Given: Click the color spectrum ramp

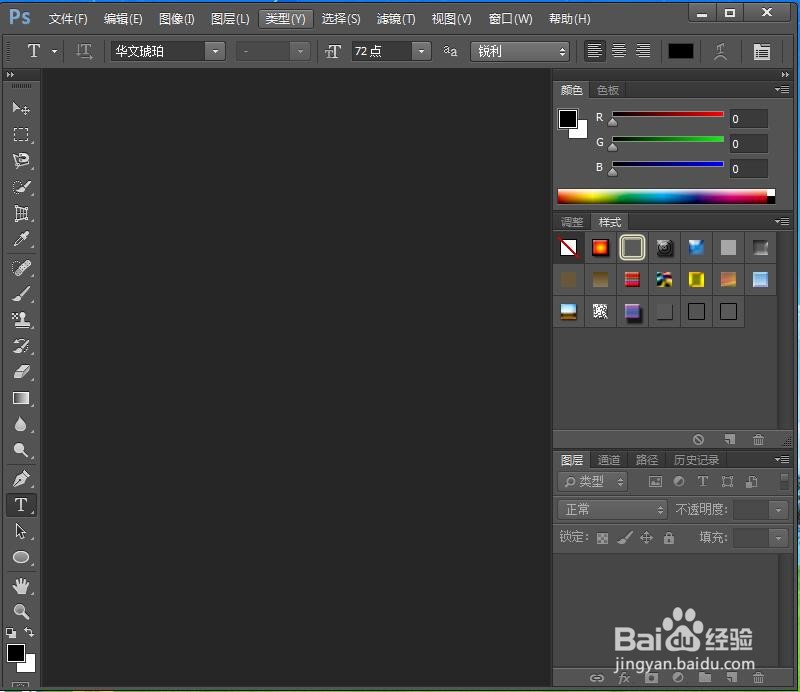Looking at the screenshot, I should point(666,196).
